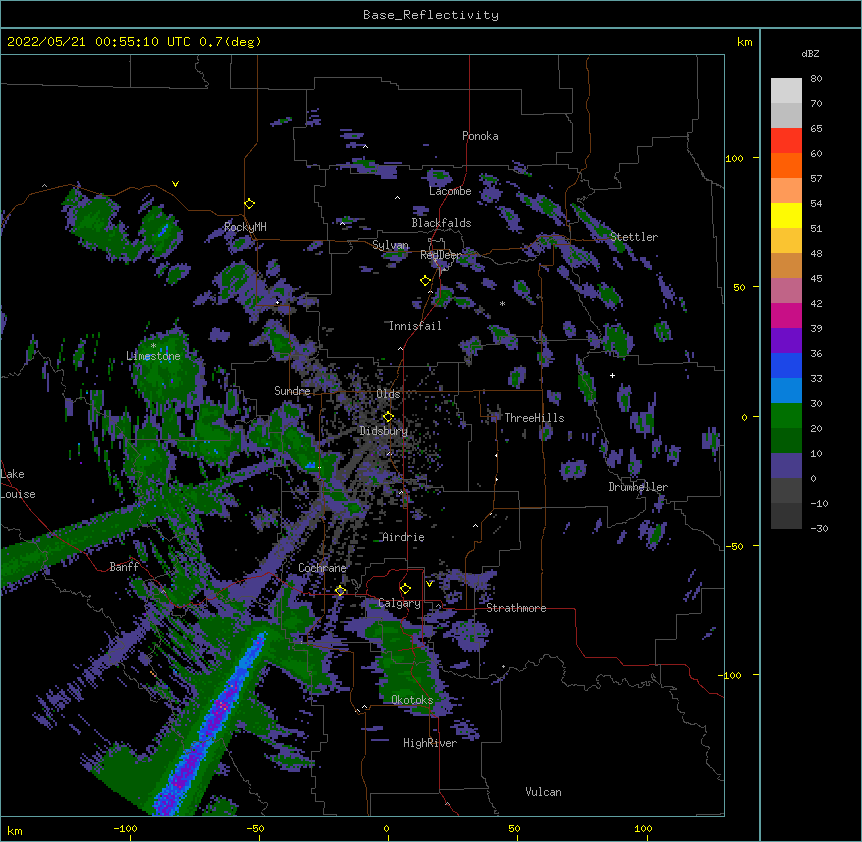Viewport: 862px width, 842px height.
Task: Click the yellow V marker north of RockyMH
Action: [175, 184]
